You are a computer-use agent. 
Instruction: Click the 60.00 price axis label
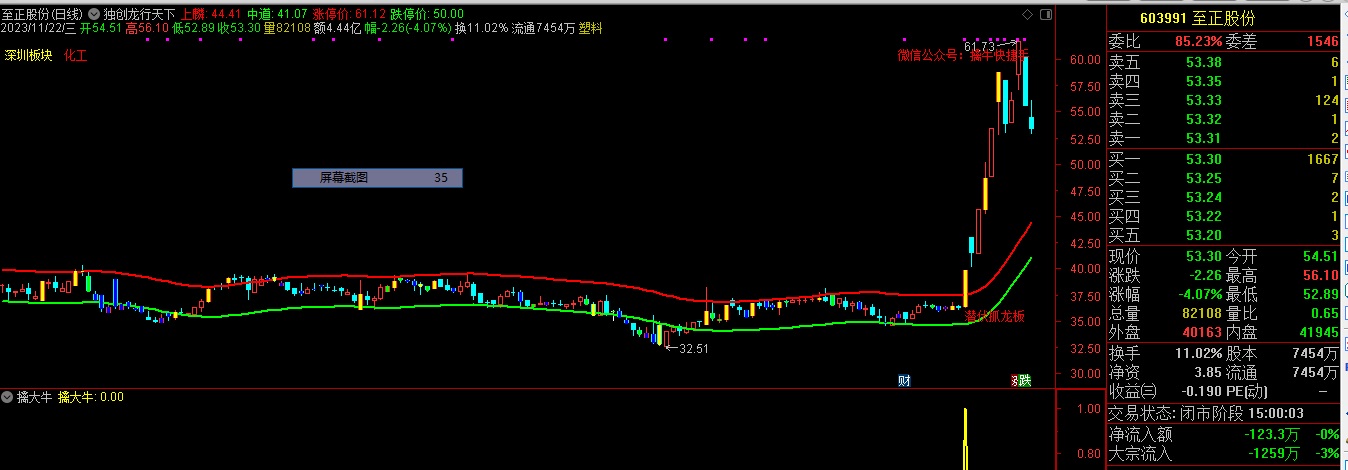click(x=1085, y=59)
